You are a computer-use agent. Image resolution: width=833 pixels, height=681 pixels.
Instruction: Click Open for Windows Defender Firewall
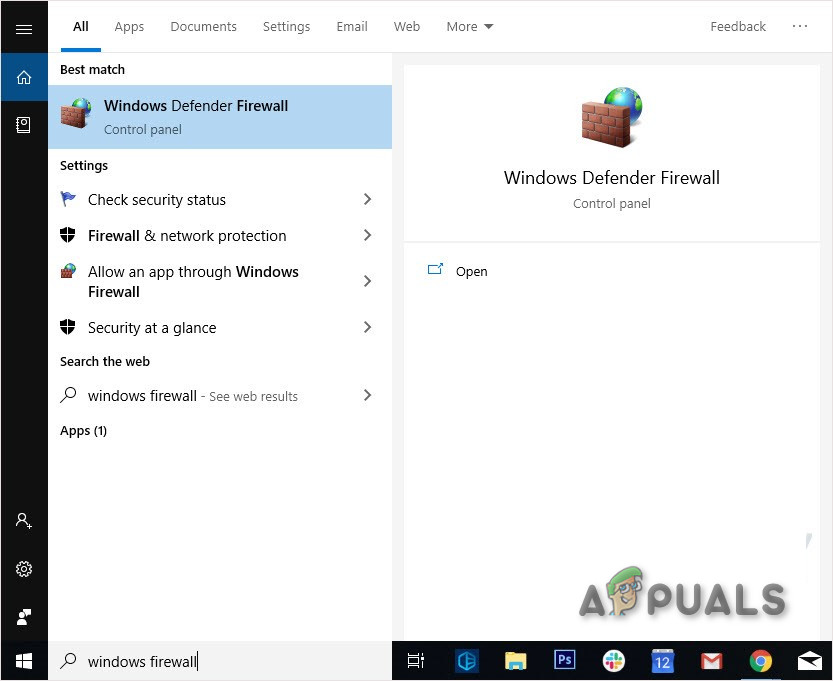coord(471,271)
